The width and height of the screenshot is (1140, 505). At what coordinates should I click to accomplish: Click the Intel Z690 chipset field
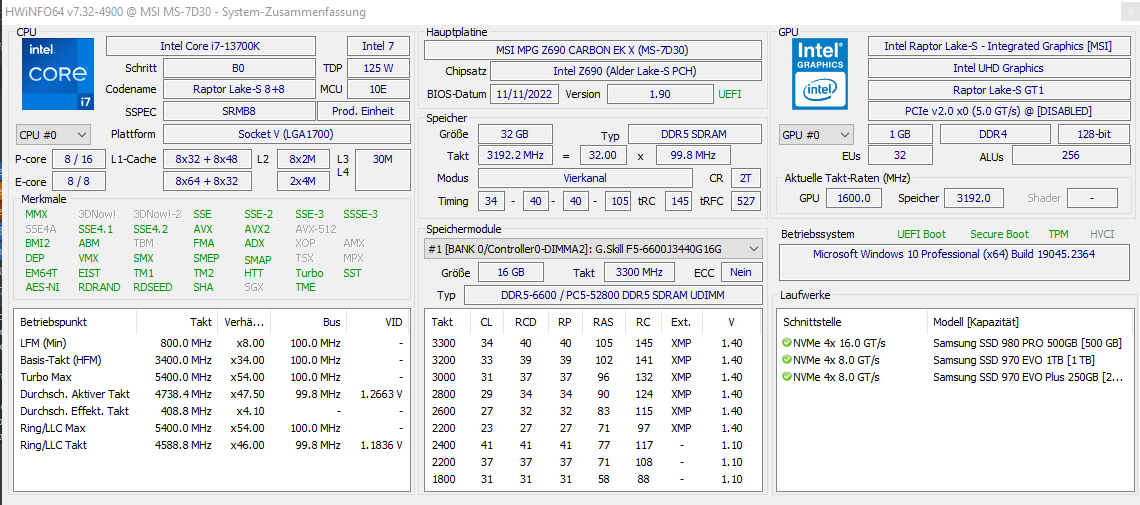626,71
